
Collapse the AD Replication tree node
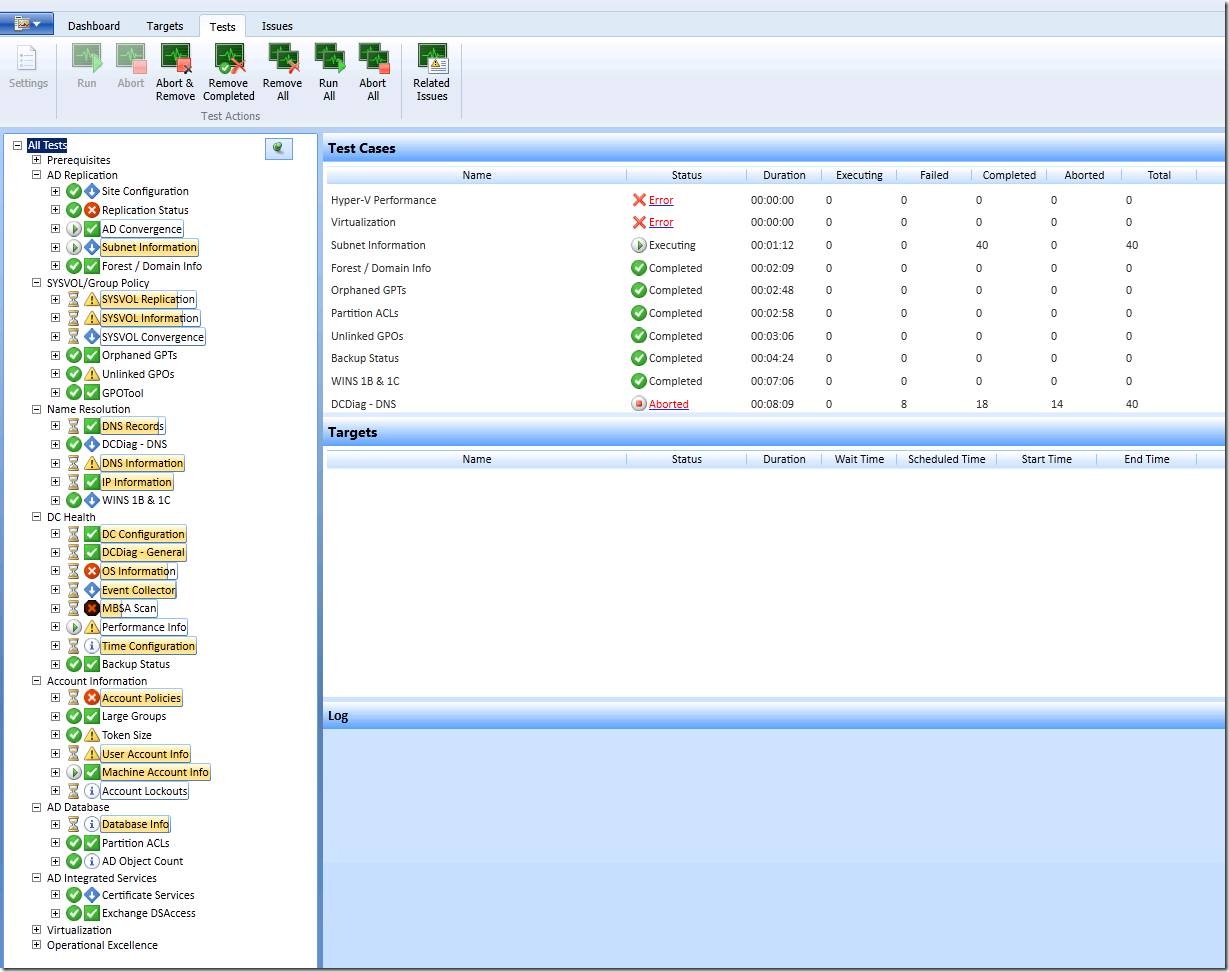[x=37, y=175]
